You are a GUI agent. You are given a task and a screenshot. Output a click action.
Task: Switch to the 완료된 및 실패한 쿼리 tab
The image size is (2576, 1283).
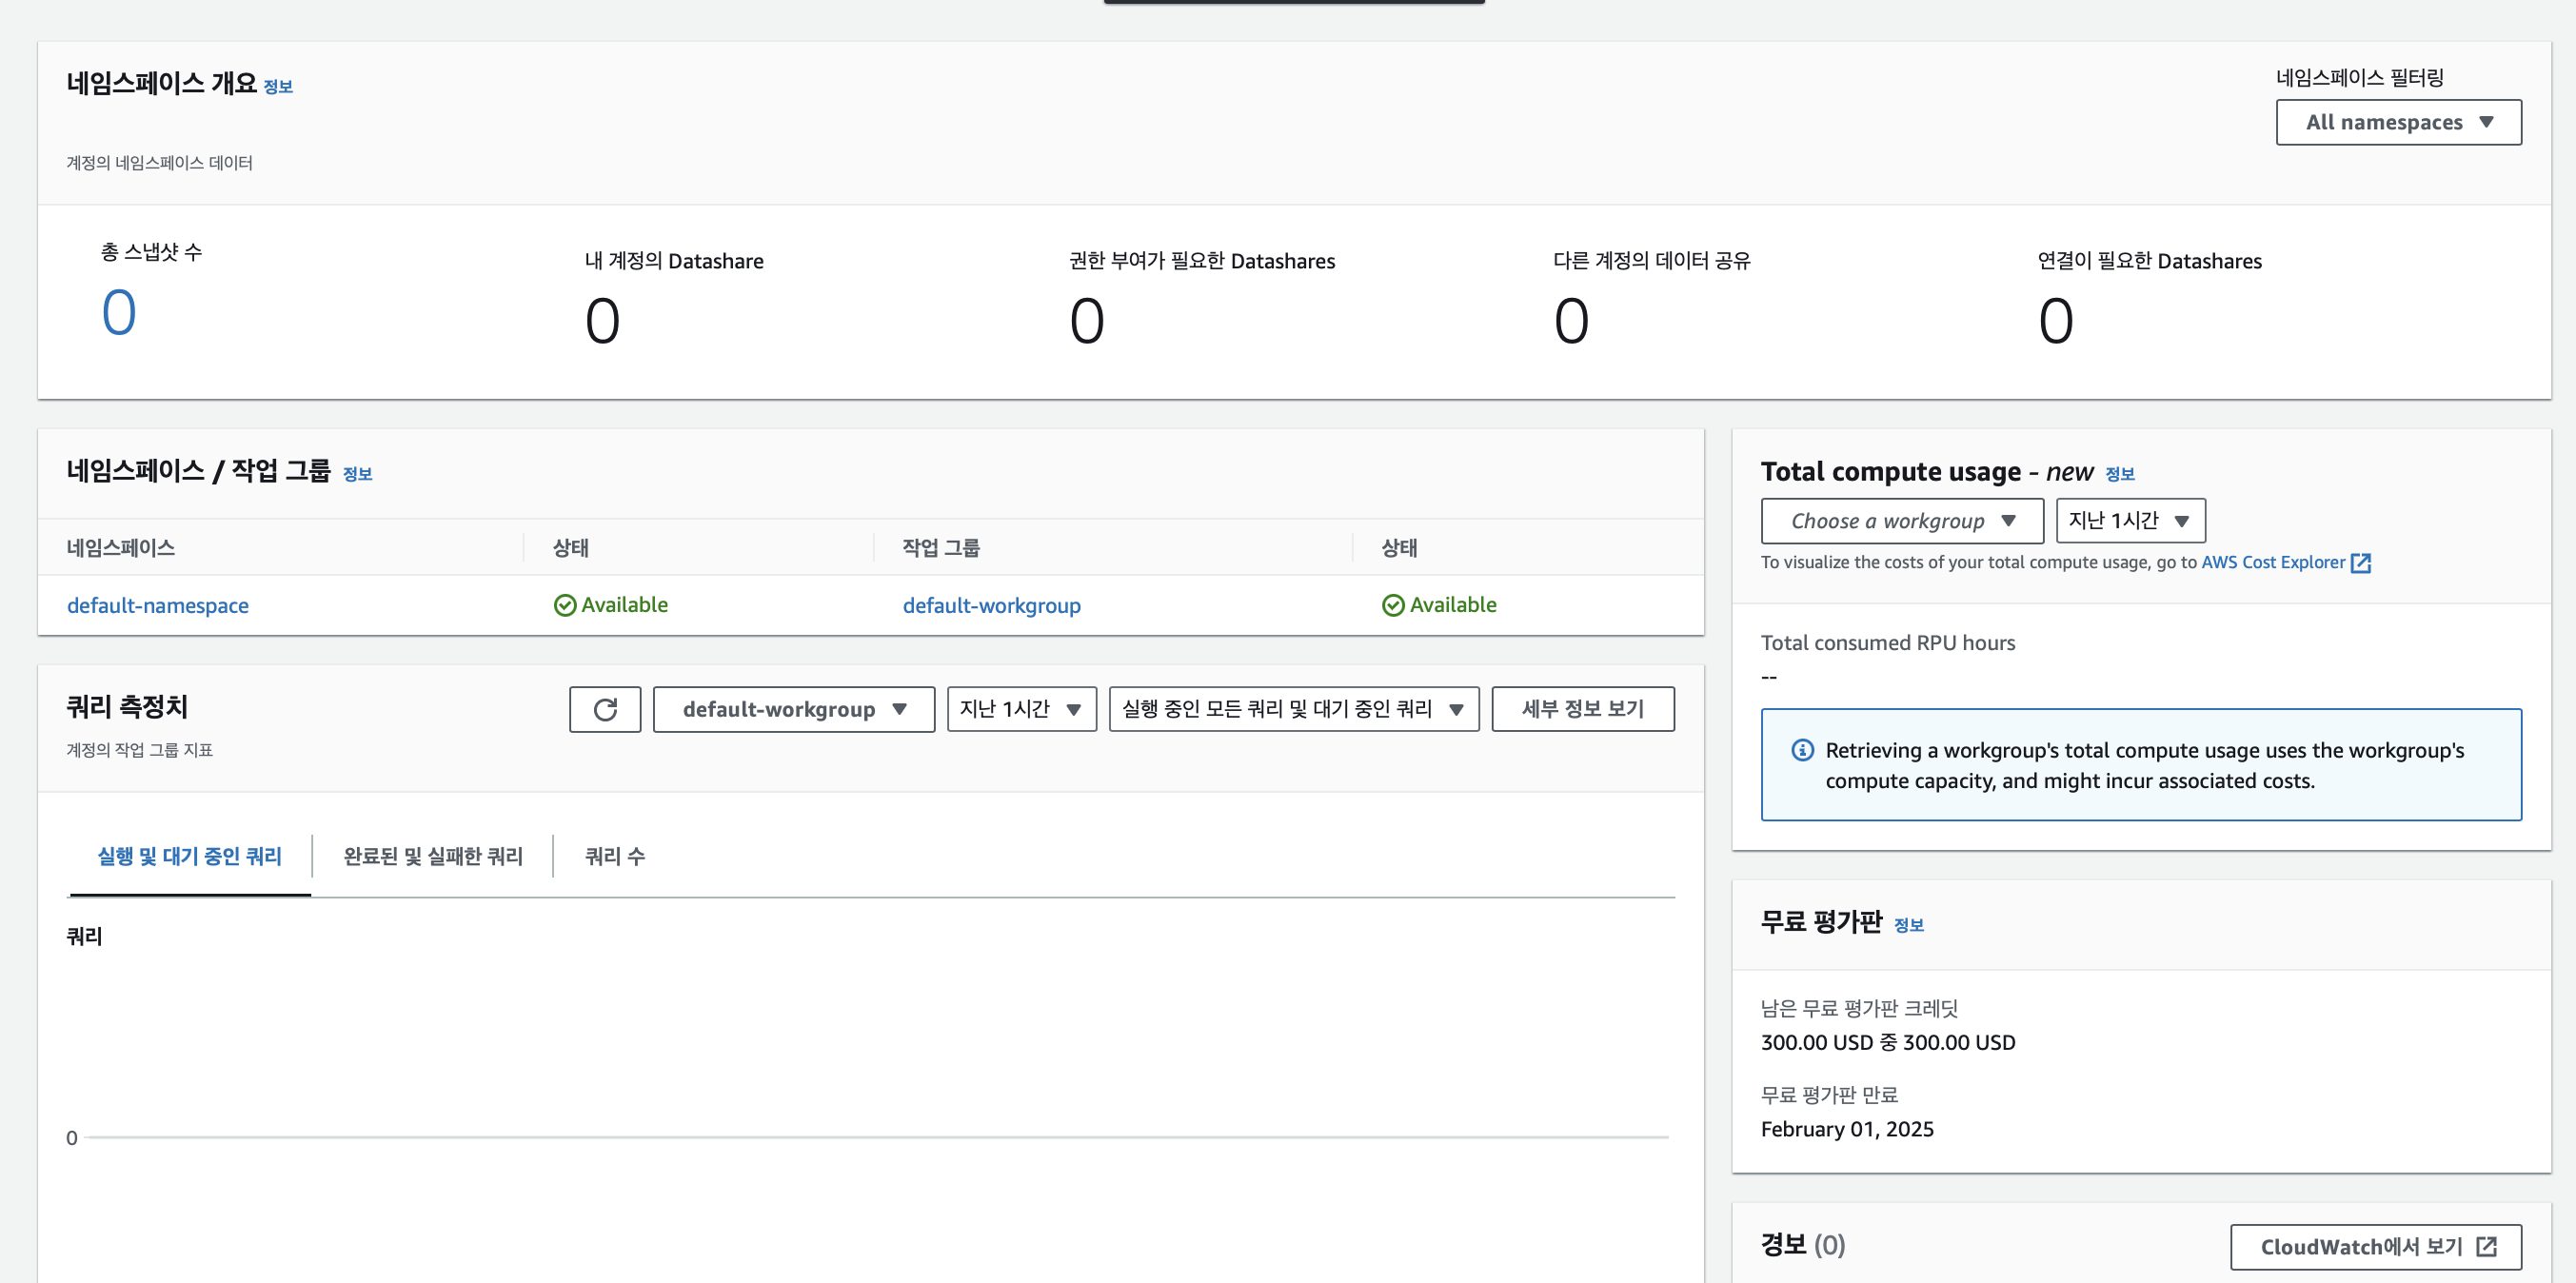[433, 856]
